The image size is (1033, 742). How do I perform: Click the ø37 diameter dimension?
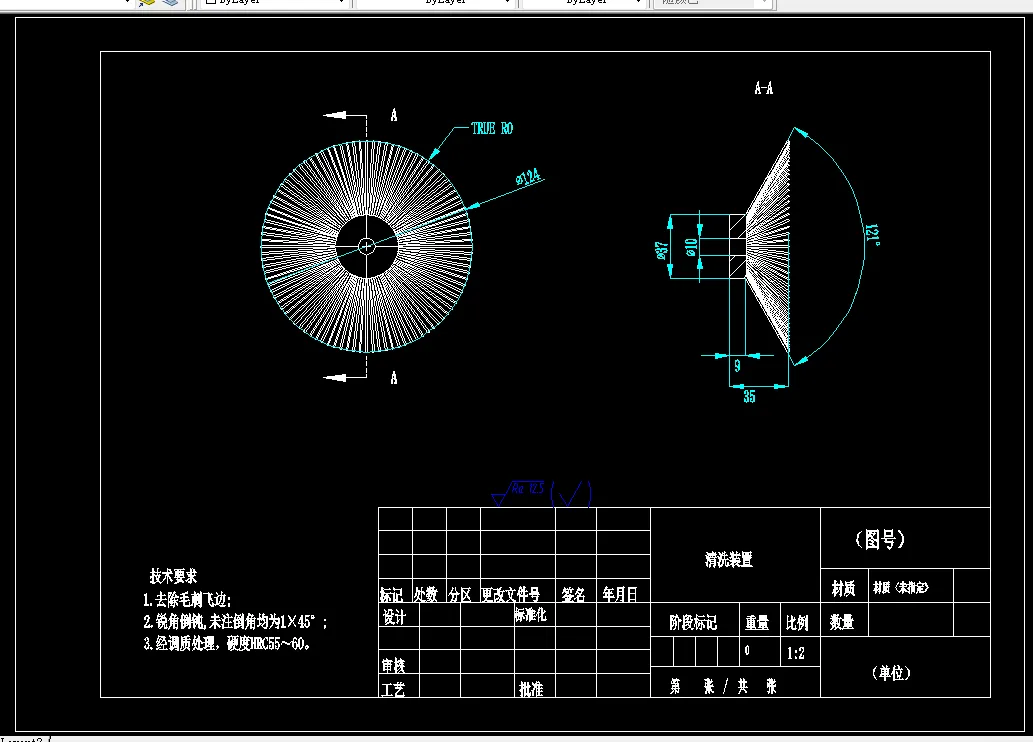pos(661,250)
